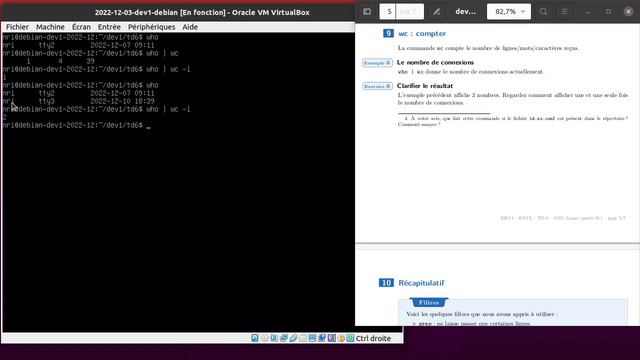
Task: Toggle the side panel in the PDF viewer
Action: (x=367, y=11)
